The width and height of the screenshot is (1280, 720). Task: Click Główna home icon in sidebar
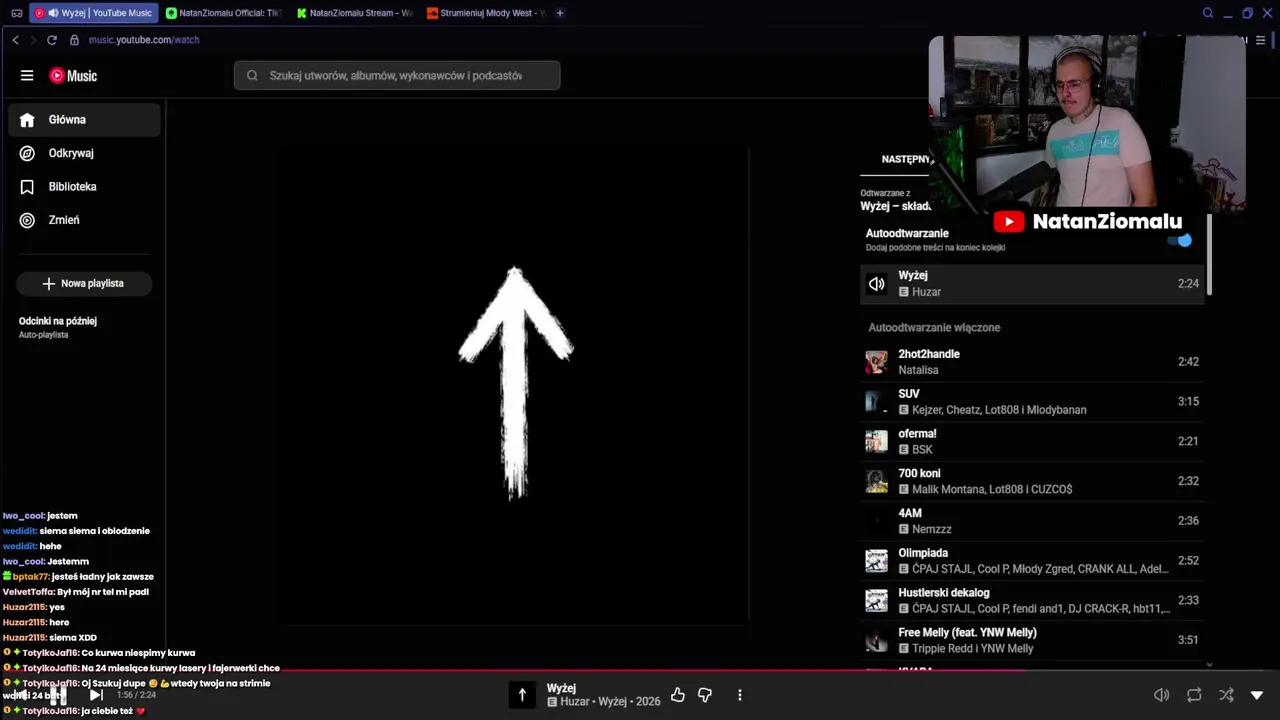point(27,120)
